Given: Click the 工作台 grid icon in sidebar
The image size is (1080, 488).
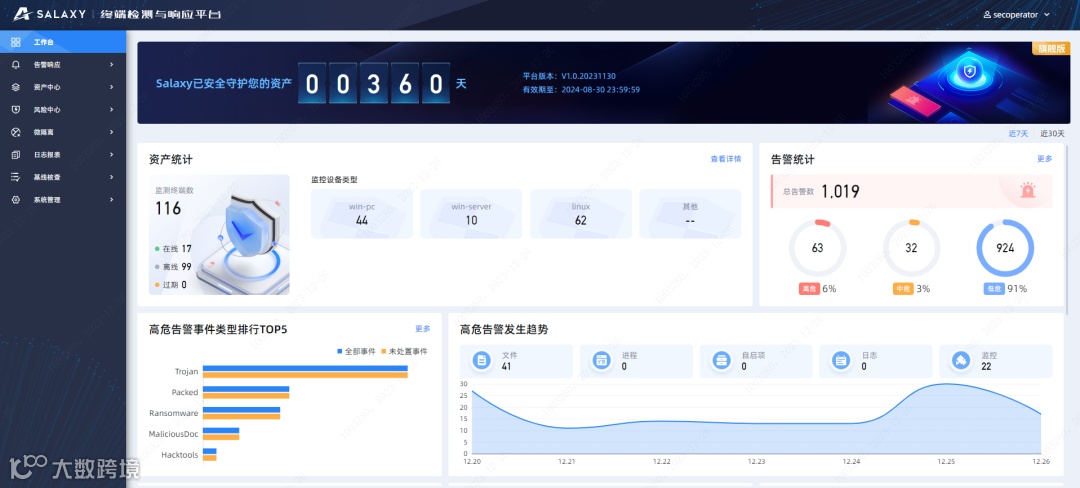Looking at the screenshot, I should click(16, 42).
